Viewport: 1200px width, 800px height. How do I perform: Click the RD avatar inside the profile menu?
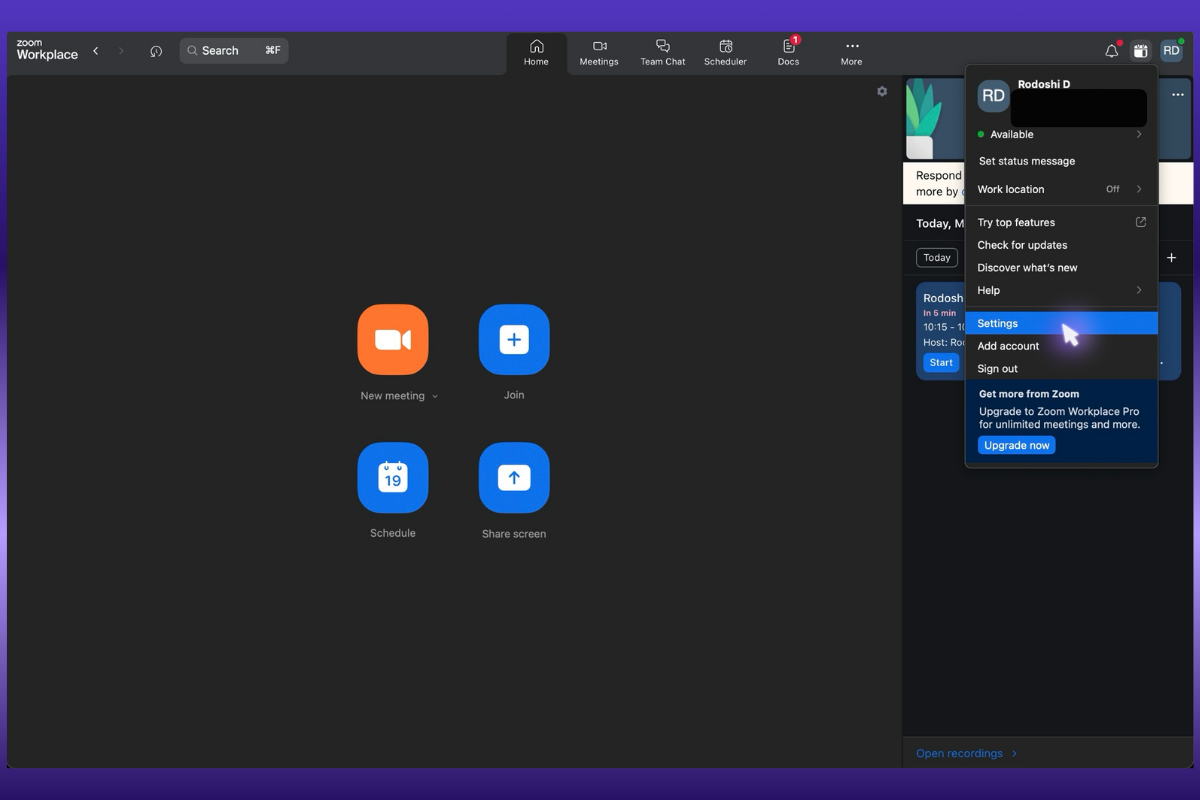coord(993,96)
